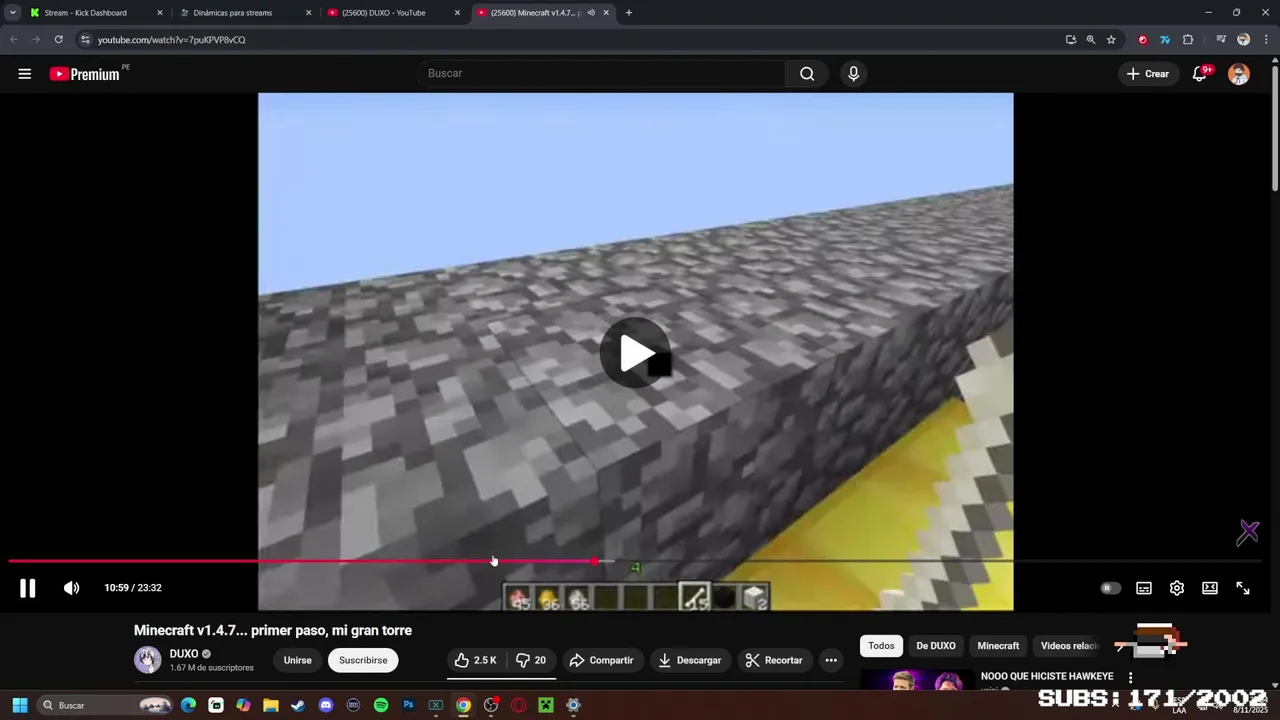The height and width of the screenshot is (720, 1280).
Task: Click the red extension icon
Action: [x=1143, y=40]
